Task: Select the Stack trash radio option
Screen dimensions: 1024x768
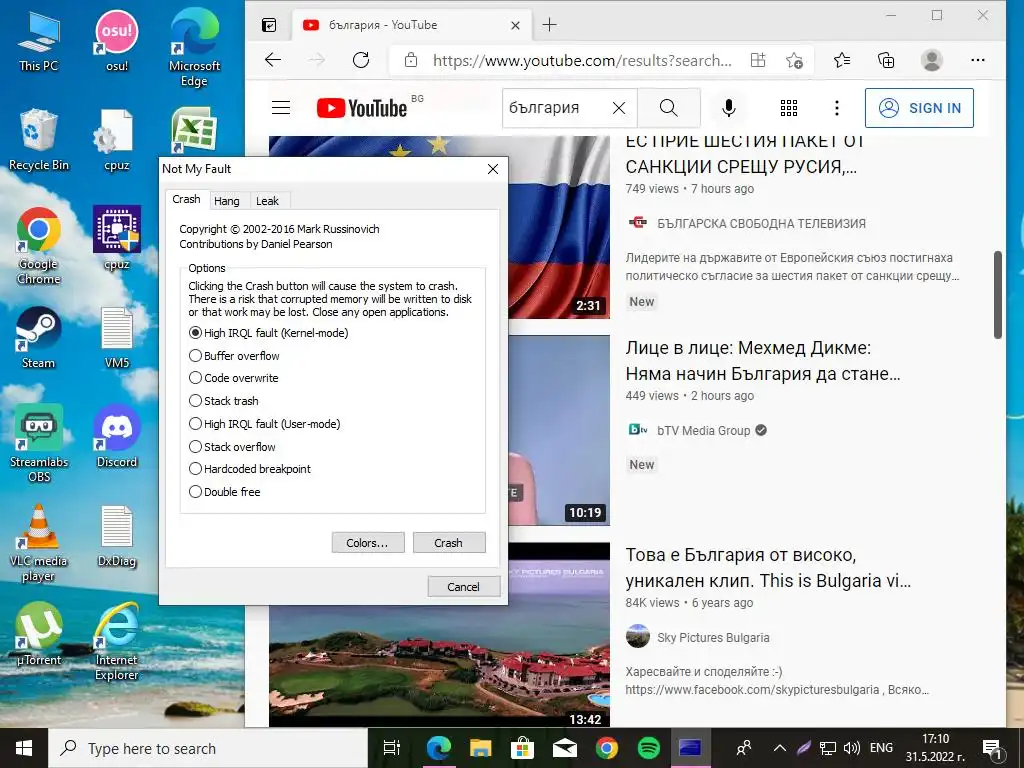Action: (223, 401)
